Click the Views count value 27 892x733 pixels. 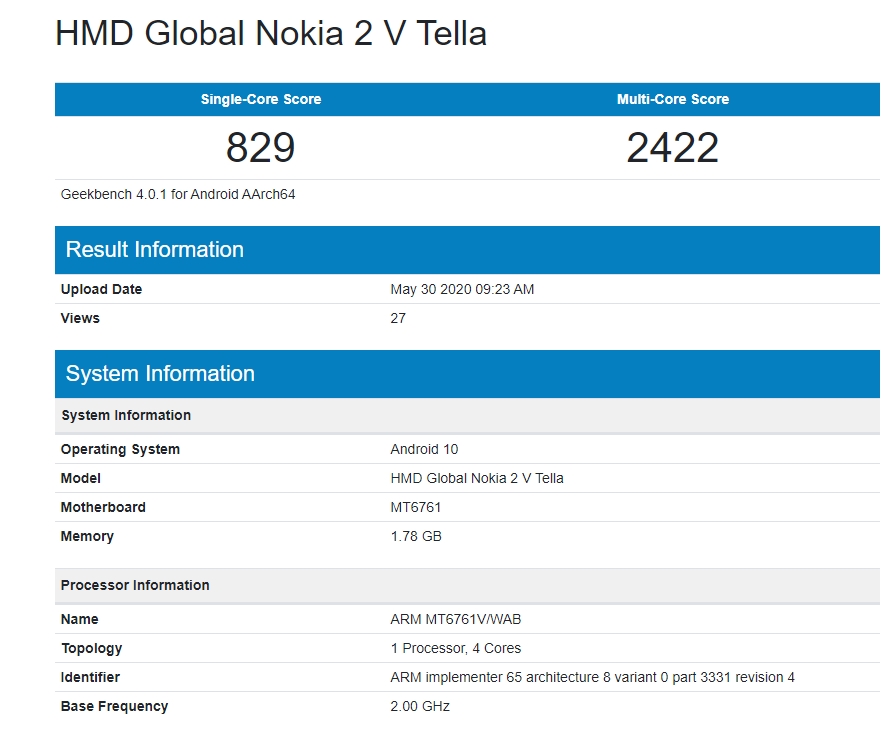(398, 318)
